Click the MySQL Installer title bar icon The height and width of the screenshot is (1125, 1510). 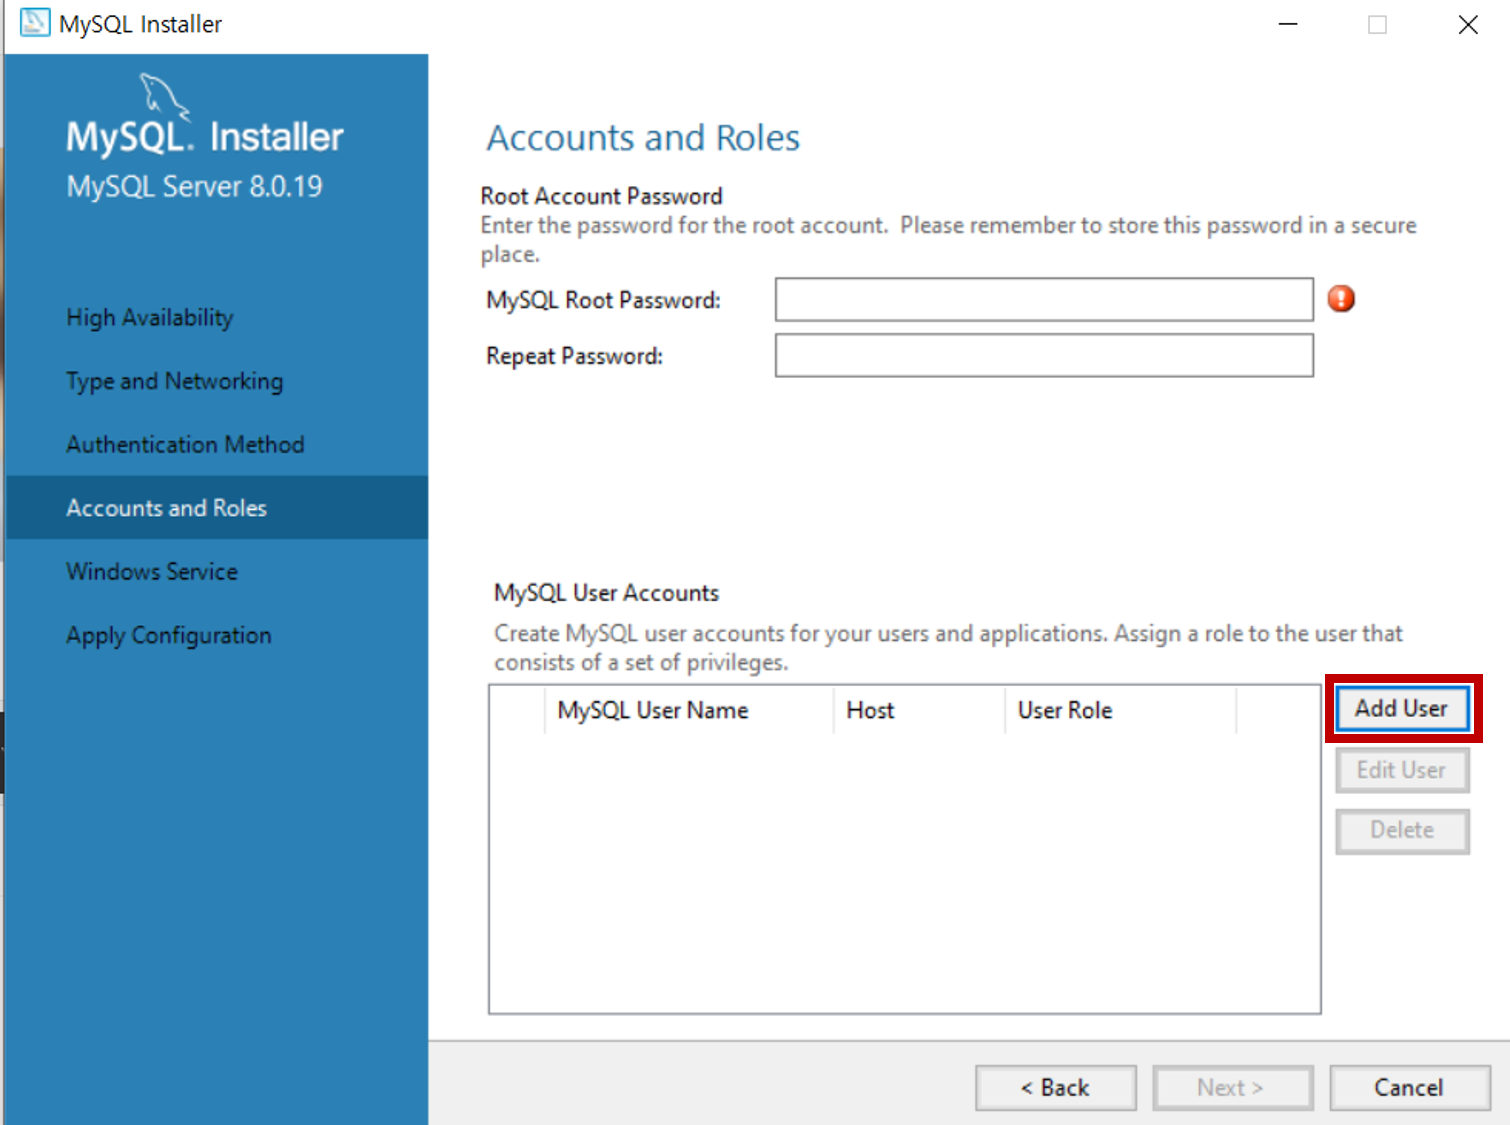[x=35, y=23]
